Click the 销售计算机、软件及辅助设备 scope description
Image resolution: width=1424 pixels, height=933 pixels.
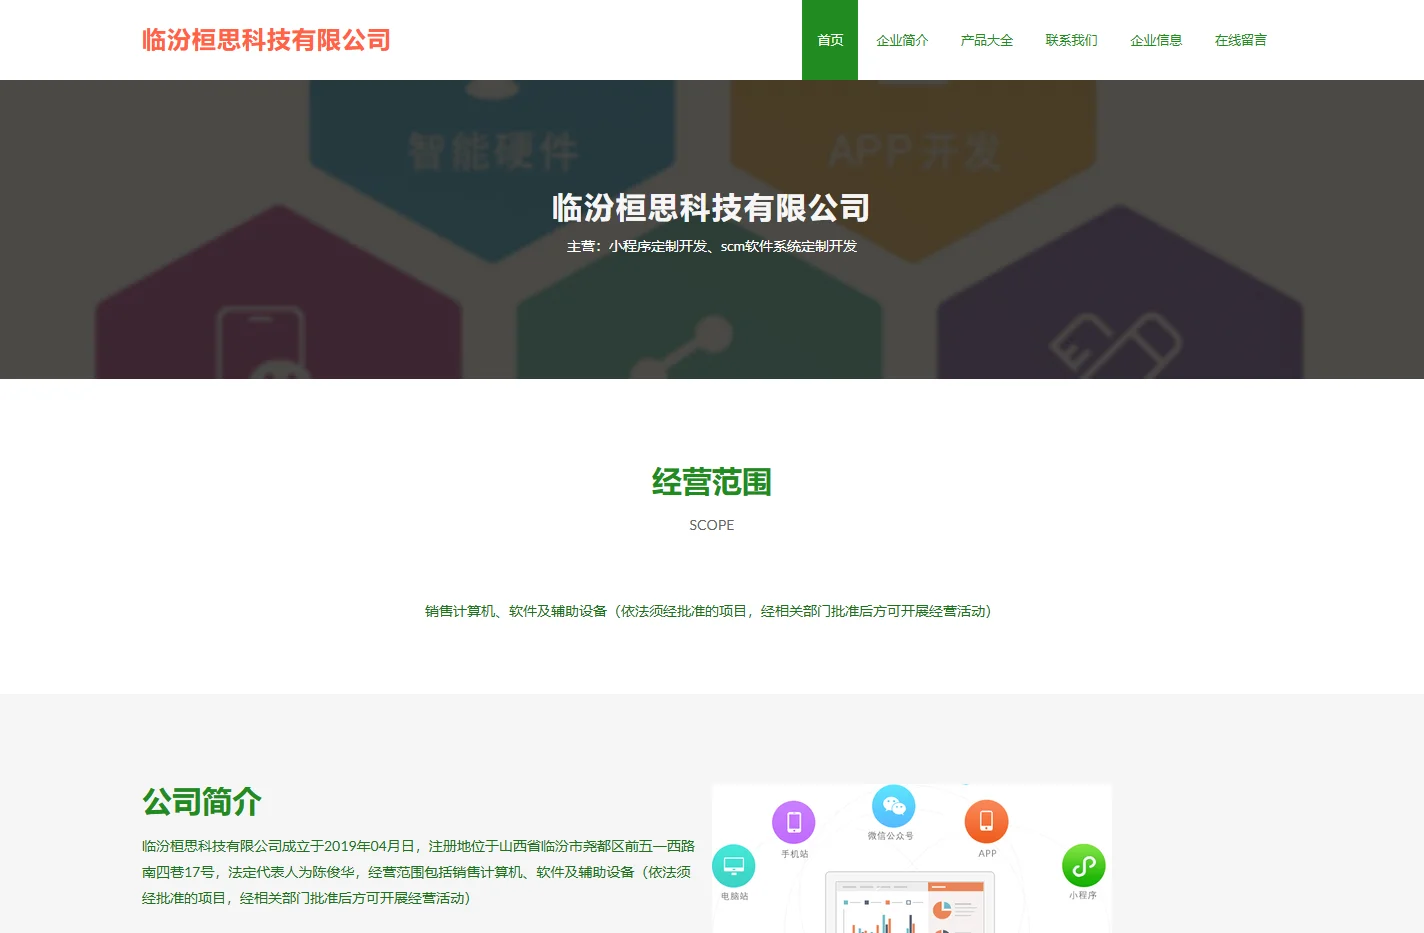(708, 611)
